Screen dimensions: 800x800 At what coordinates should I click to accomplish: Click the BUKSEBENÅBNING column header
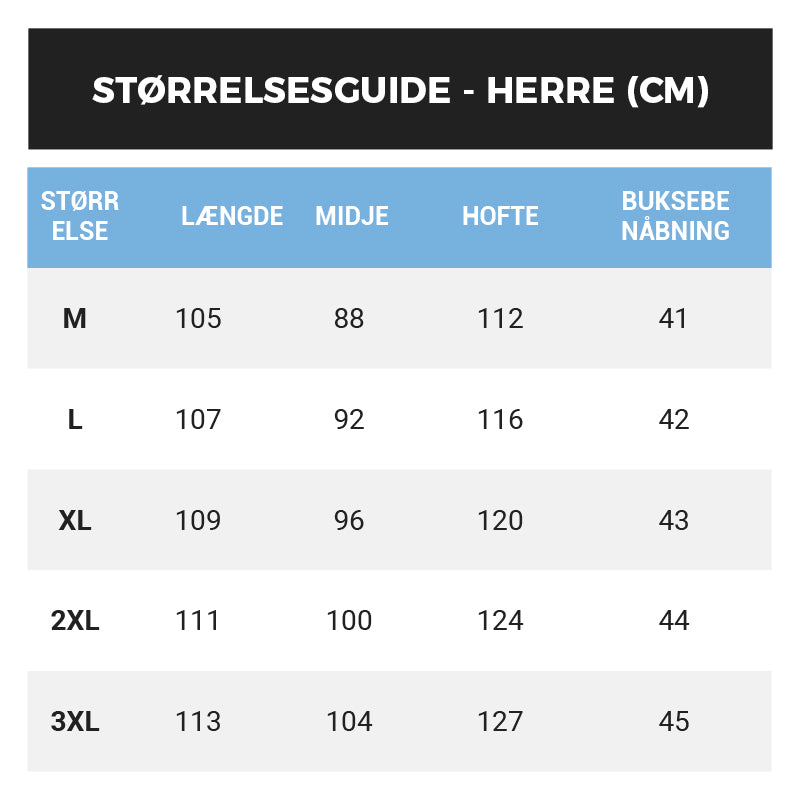coord(675,216)
